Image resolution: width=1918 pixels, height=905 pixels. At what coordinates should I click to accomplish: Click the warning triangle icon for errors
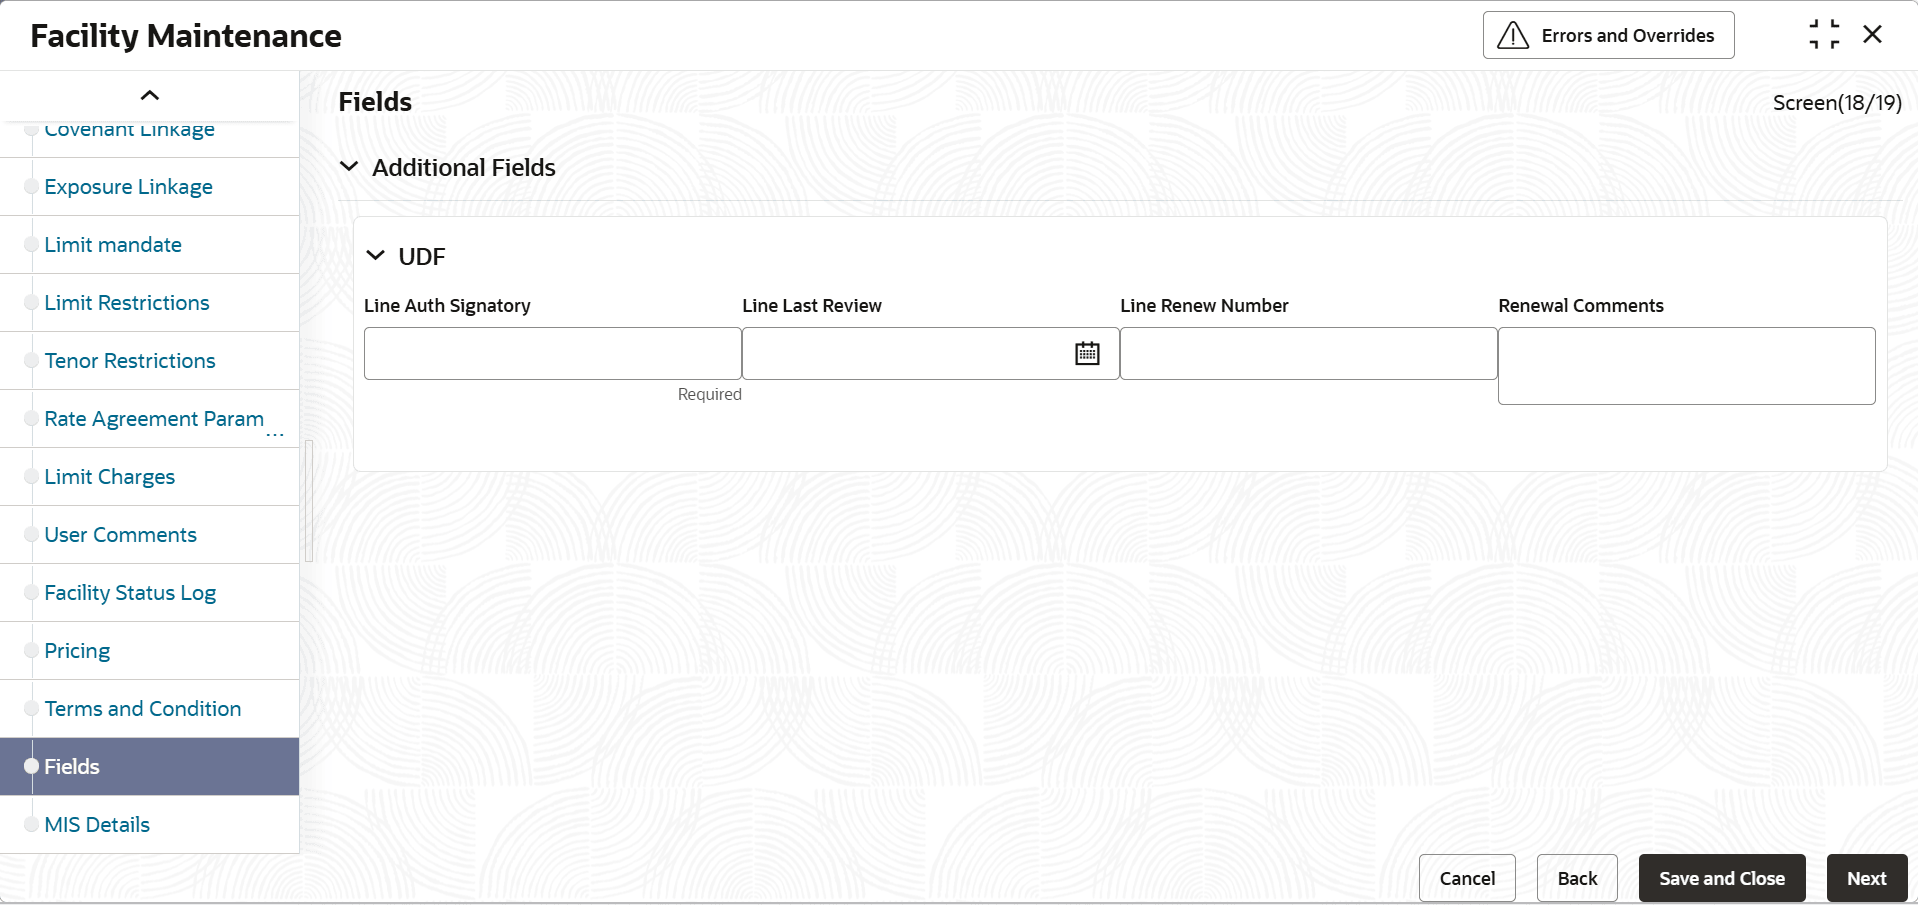coord(1512,36)
